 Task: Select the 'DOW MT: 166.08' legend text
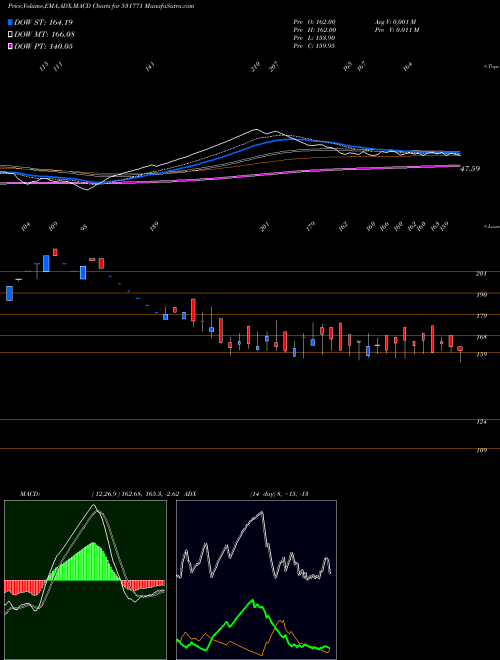(44, 34)
